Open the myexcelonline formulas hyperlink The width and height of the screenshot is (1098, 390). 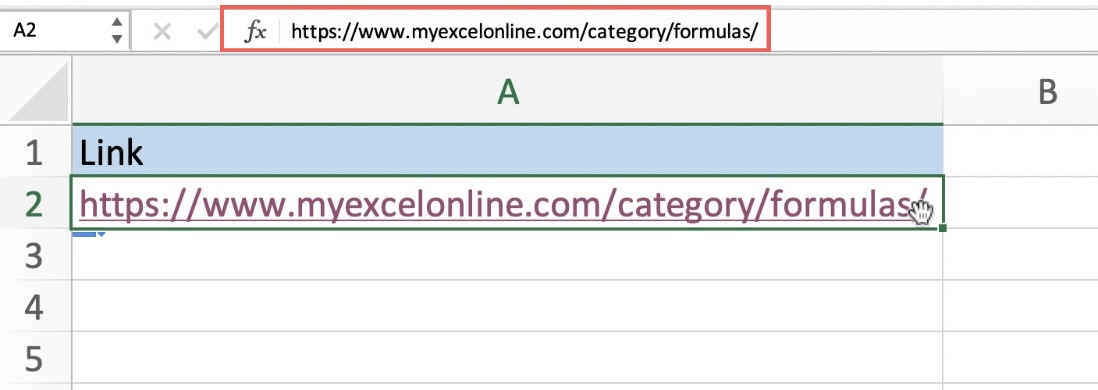[x=503, y=203]
